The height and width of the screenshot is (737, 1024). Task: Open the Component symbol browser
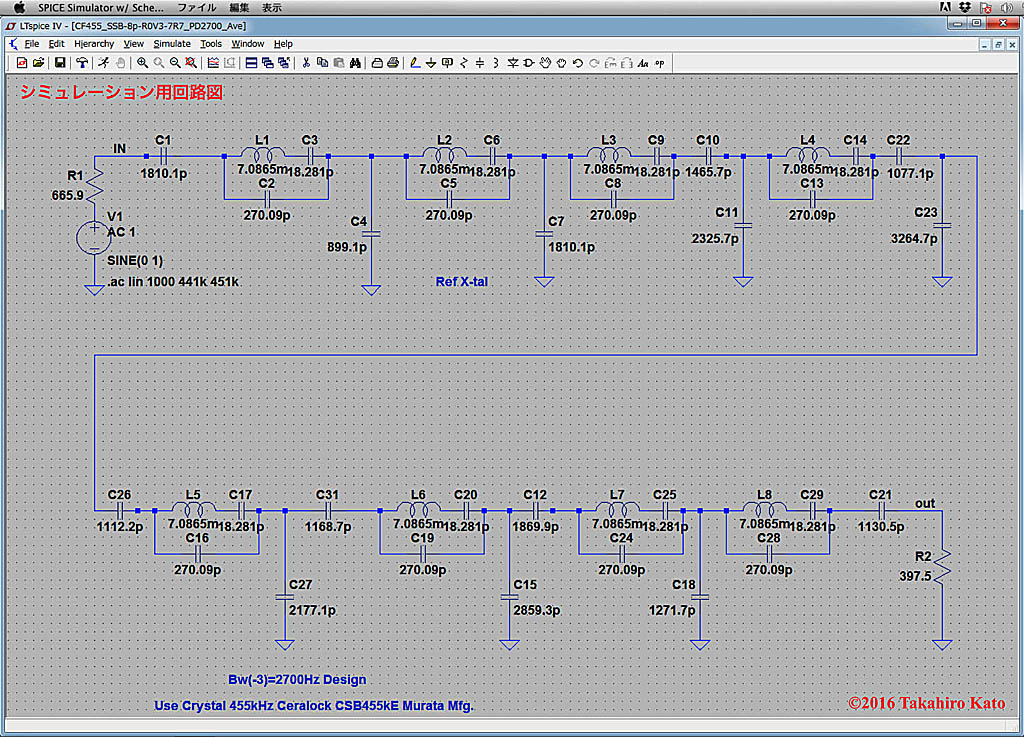point(528,63)
